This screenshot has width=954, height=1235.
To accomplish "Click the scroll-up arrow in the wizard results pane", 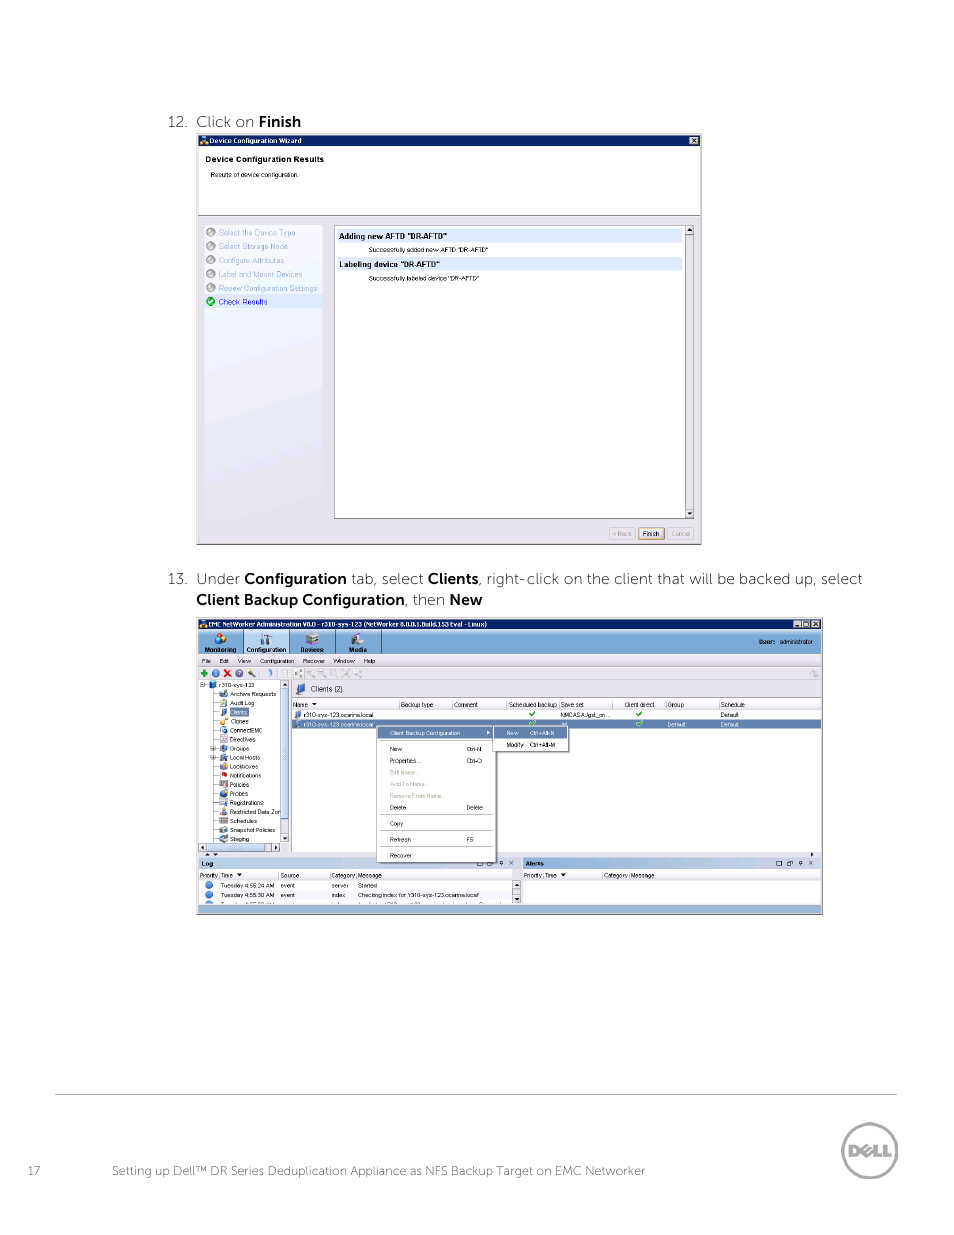I will (x=689, y=231).
